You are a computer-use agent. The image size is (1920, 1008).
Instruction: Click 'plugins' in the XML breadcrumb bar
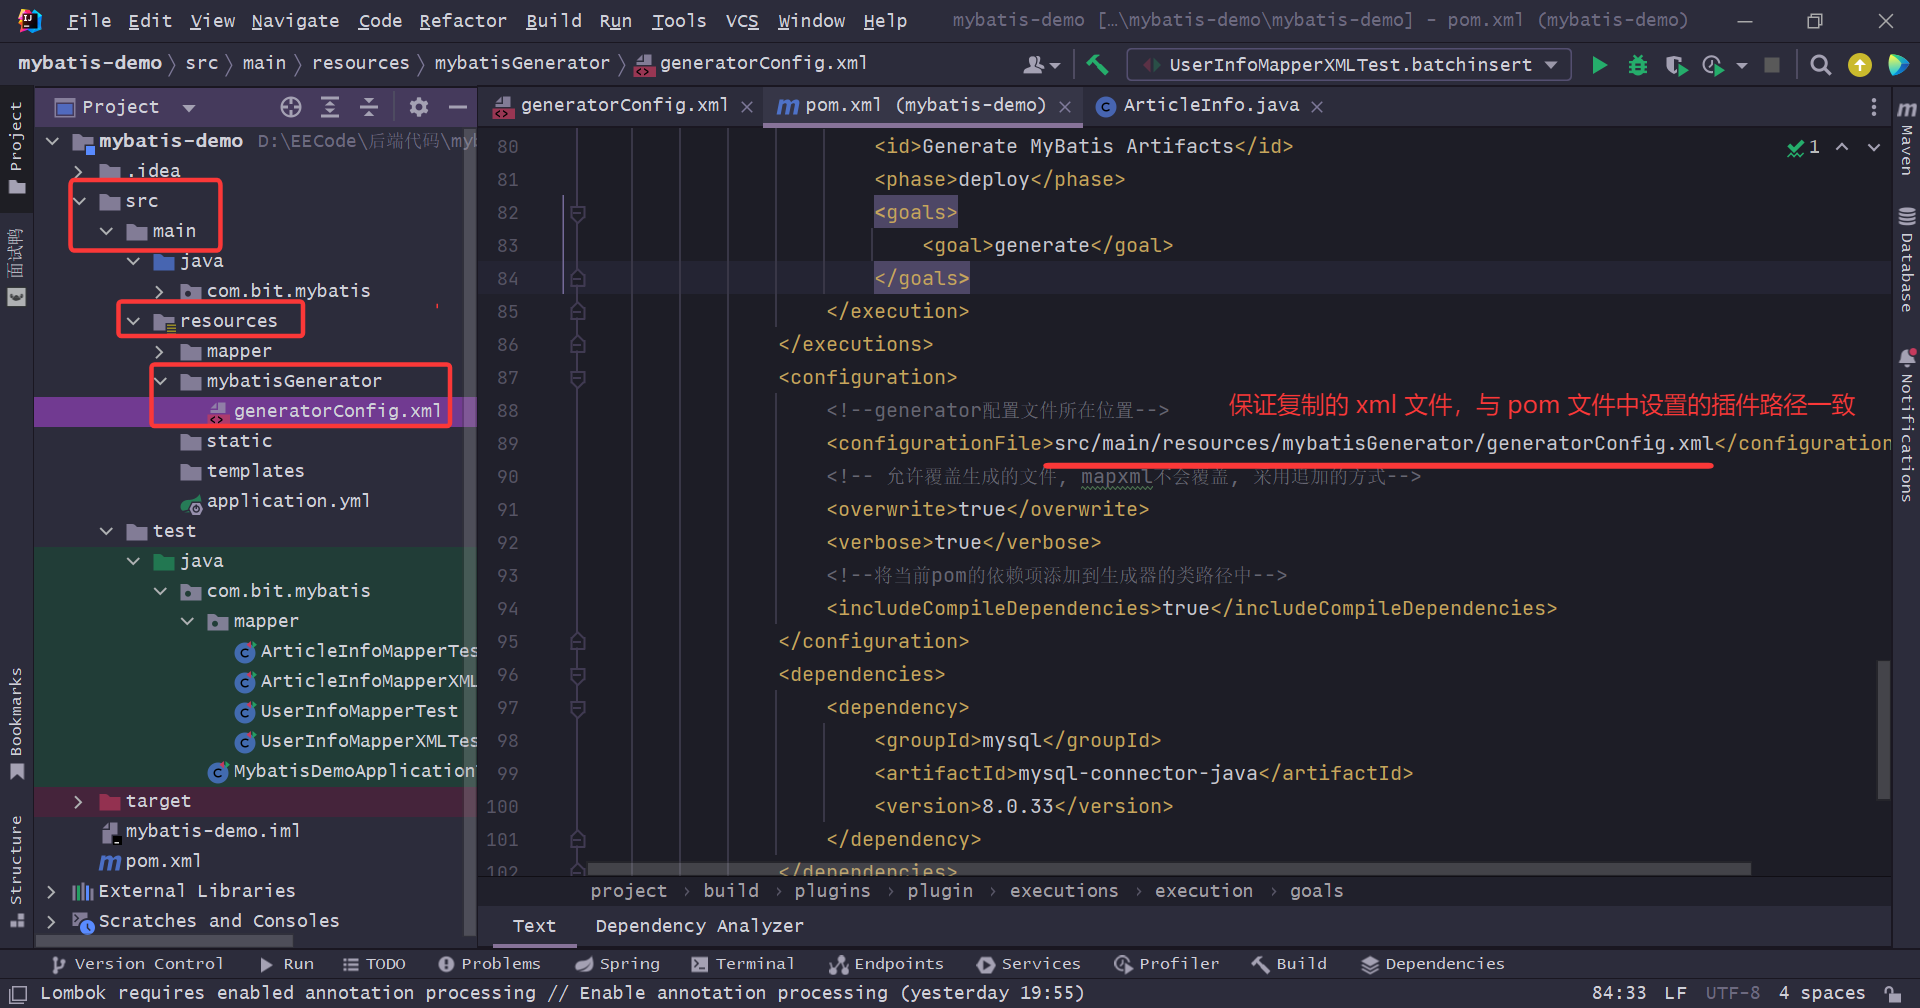click(832, 891)
